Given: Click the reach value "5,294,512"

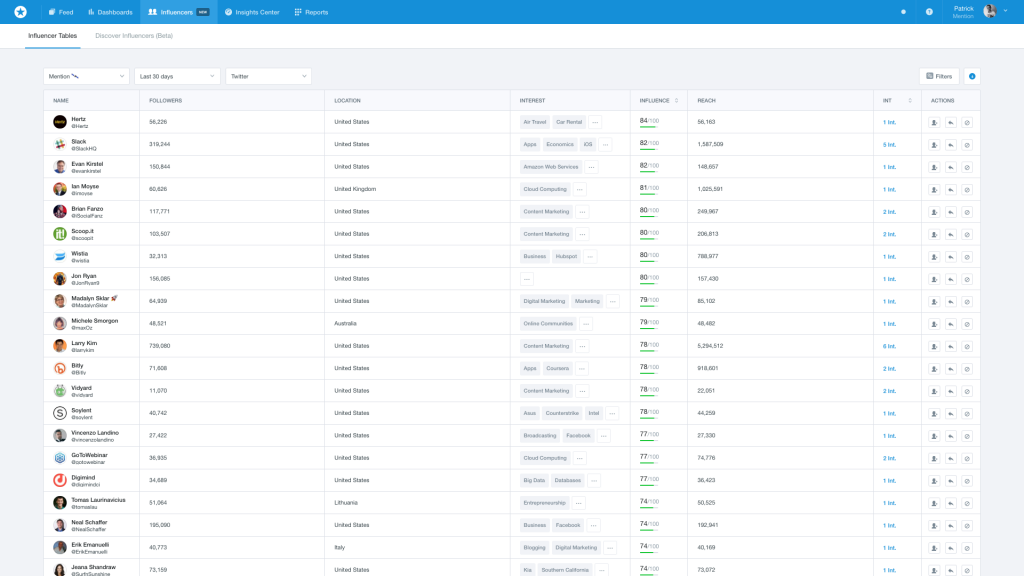Looking at the screenshot, I should (x=710, y=346).
